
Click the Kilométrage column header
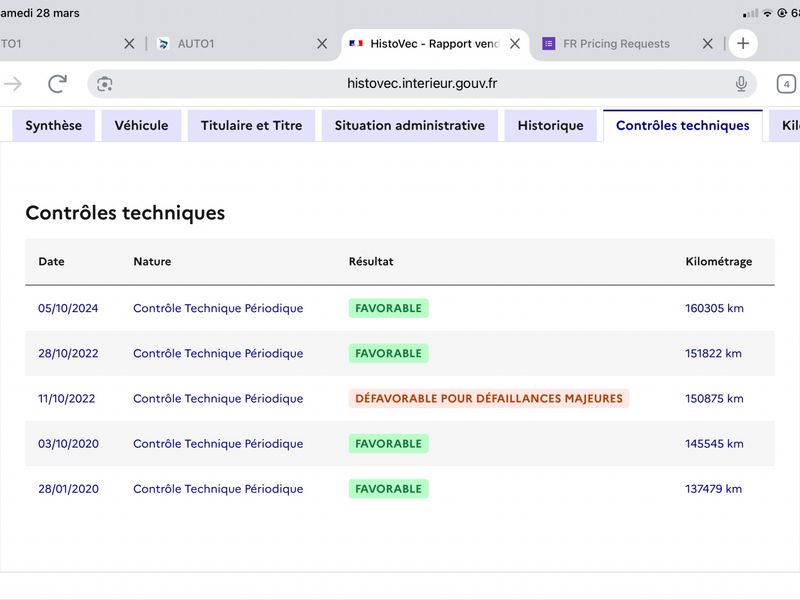click(718, 262)
